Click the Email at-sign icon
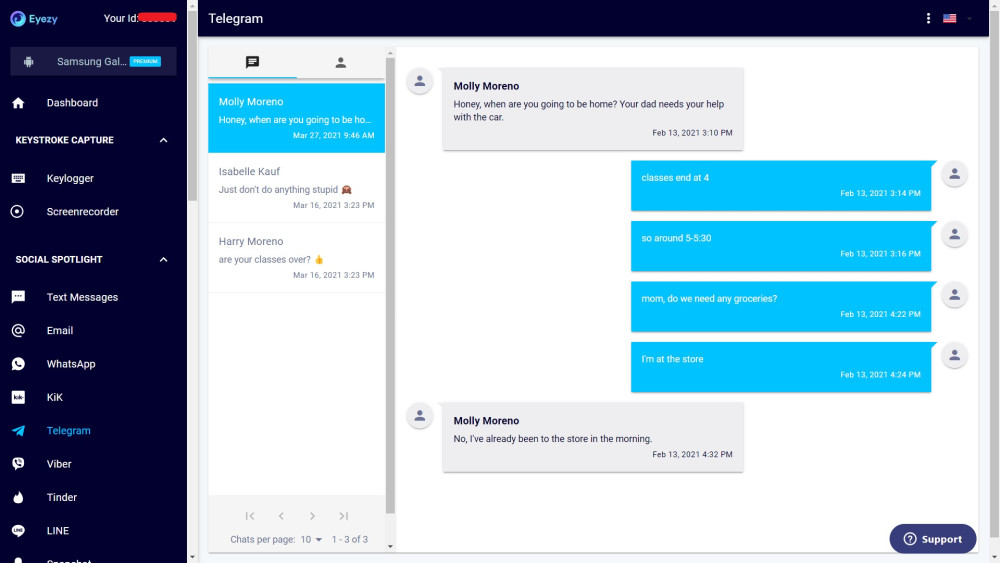This screenshot has width=1000, height=563. 18,330
